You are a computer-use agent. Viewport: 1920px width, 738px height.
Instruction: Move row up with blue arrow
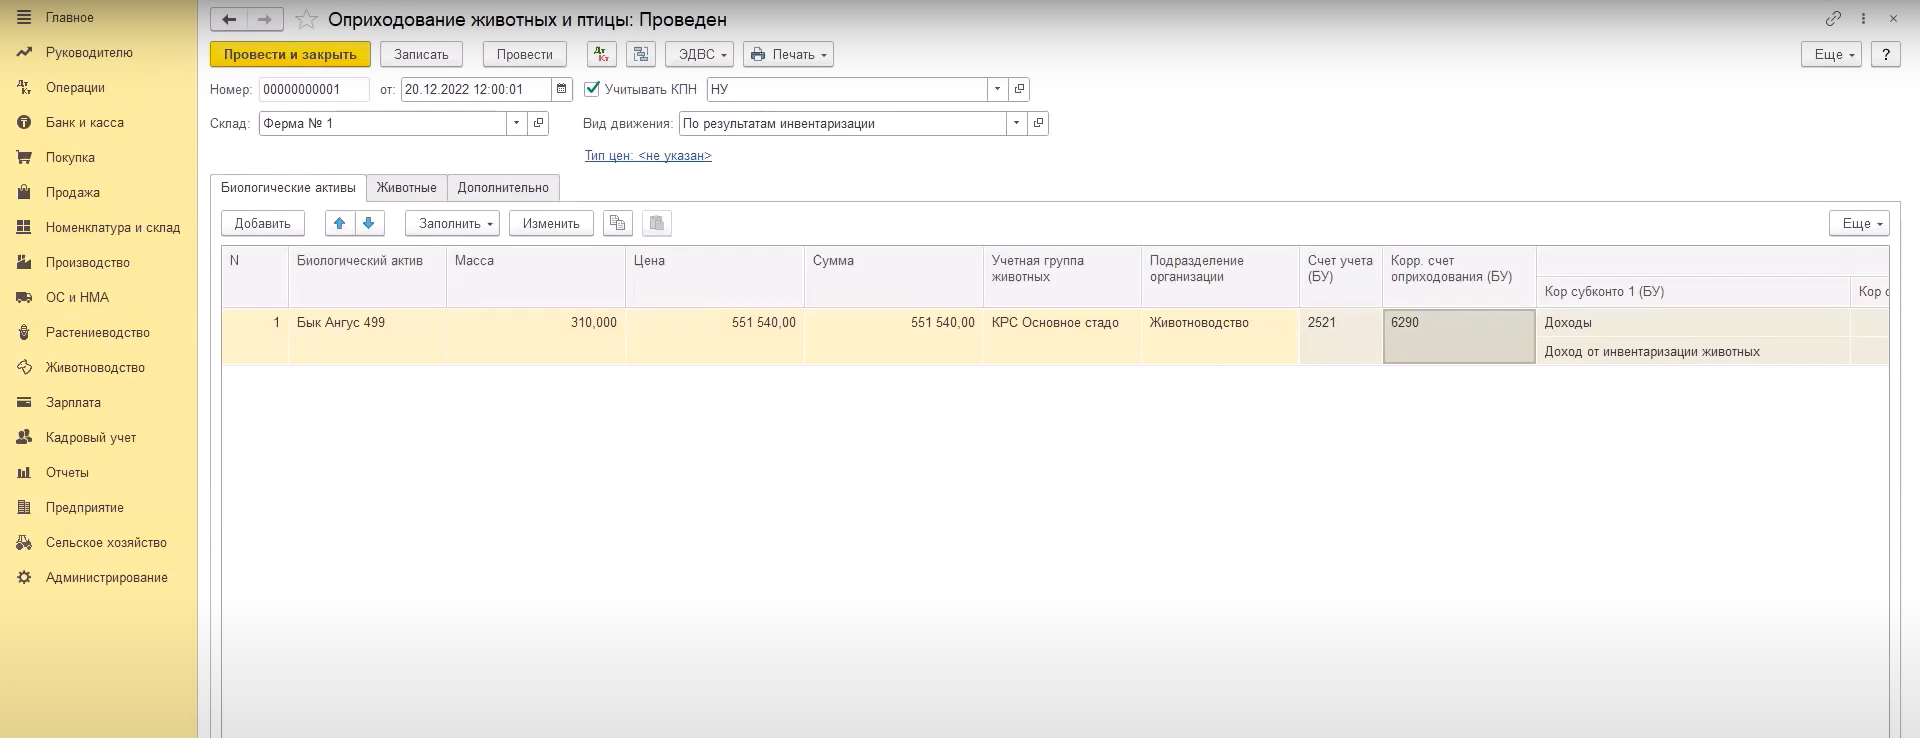click(340, 223)
